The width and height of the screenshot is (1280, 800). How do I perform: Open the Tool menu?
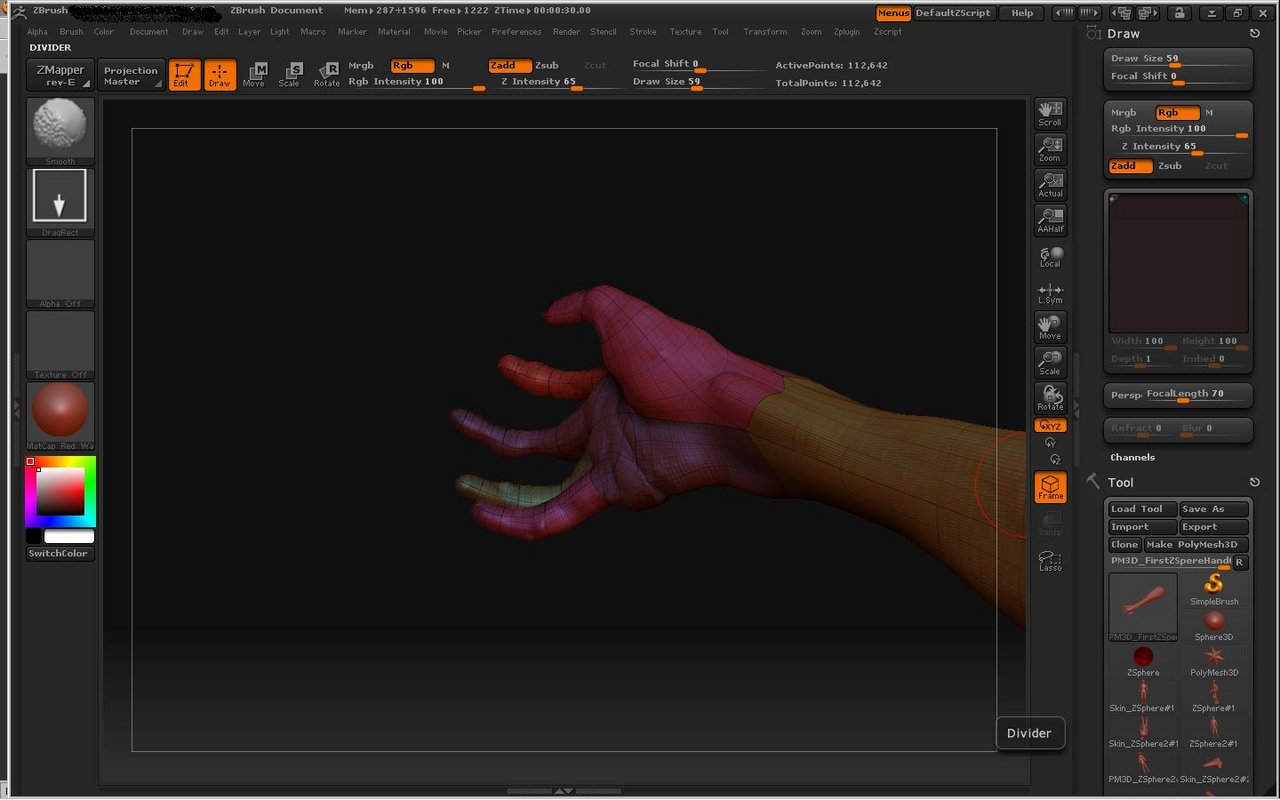pyautogui.click(x=721, y=31)
